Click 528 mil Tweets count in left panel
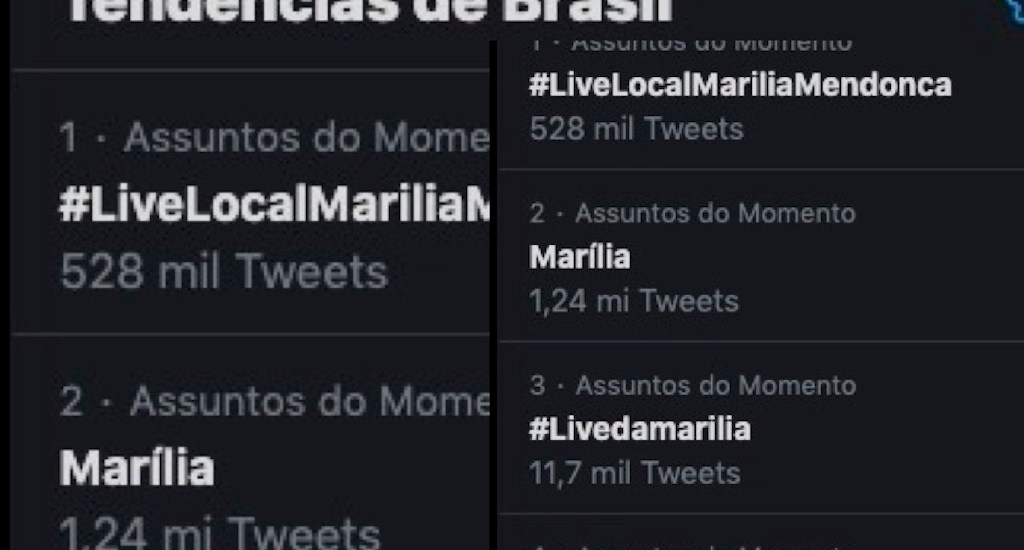The height and width of the screenshot is (550, 1024). click(224, 271)
